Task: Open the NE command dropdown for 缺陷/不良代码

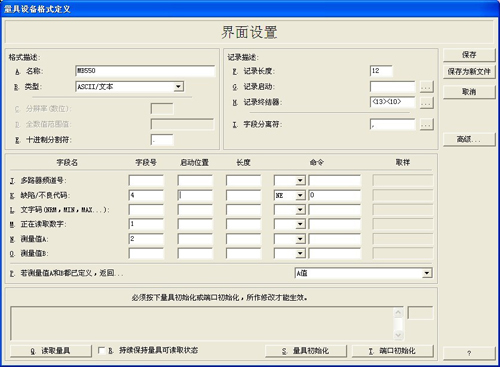Action: point(300,195)
